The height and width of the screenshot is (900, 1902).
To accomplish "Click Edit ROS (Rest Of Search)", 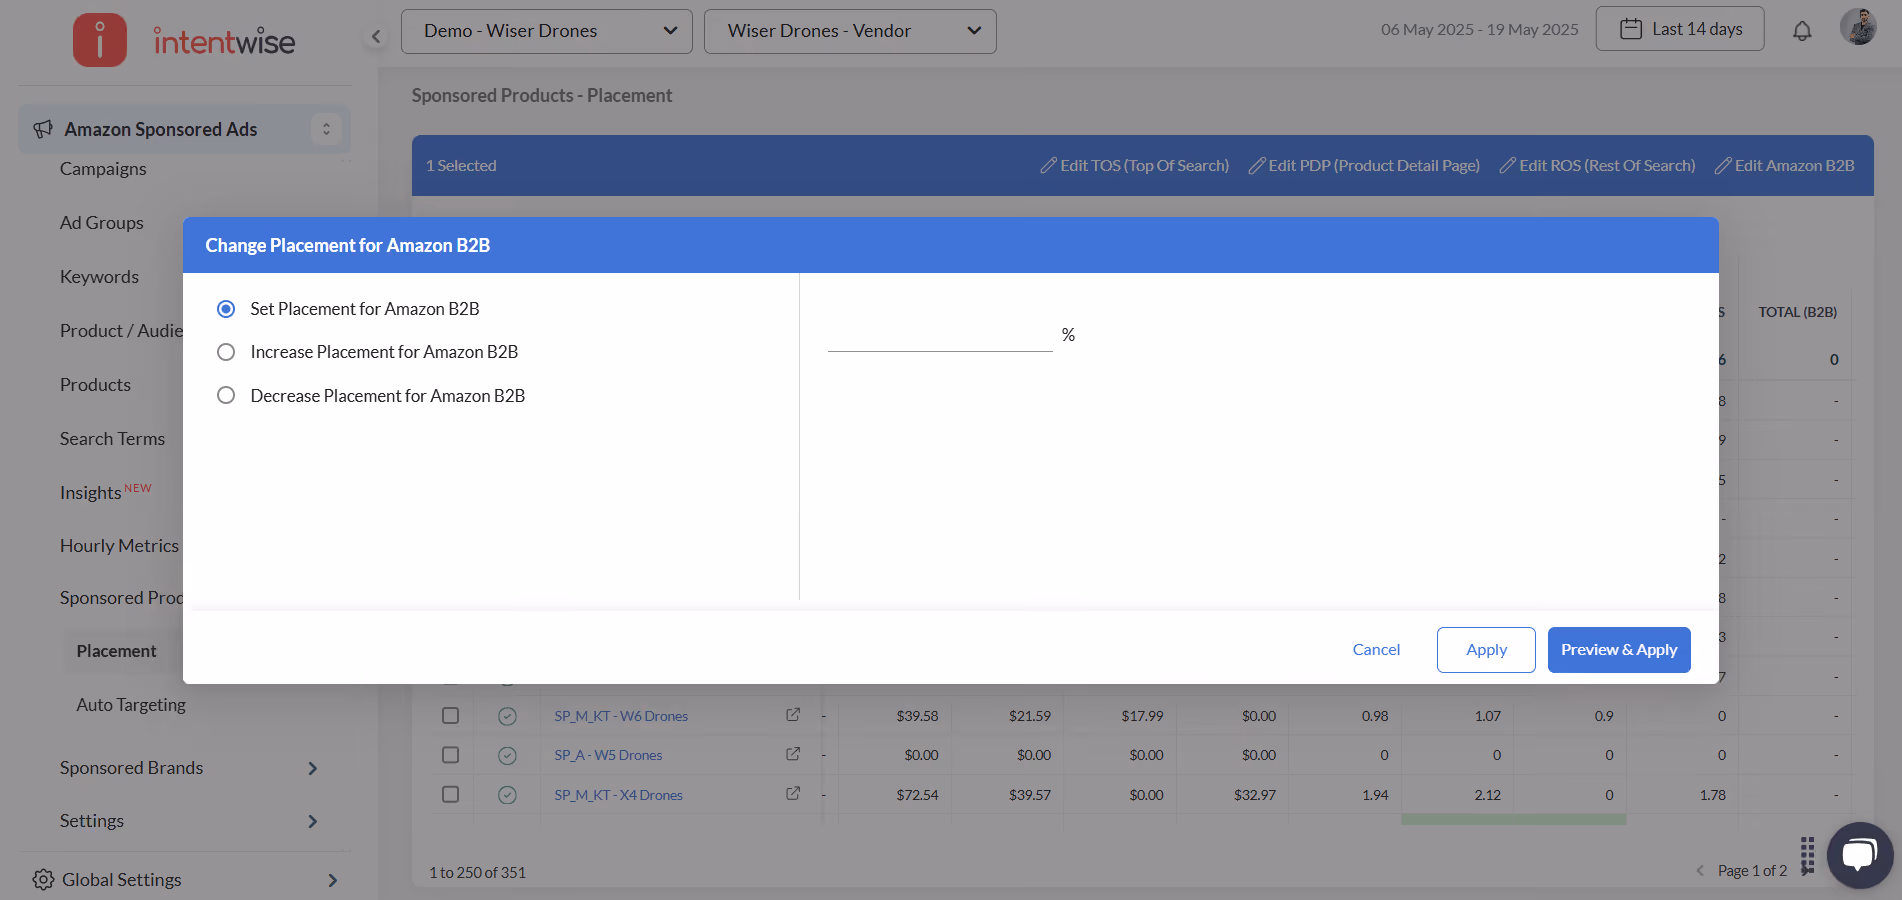I will (x=1597, y=165).
